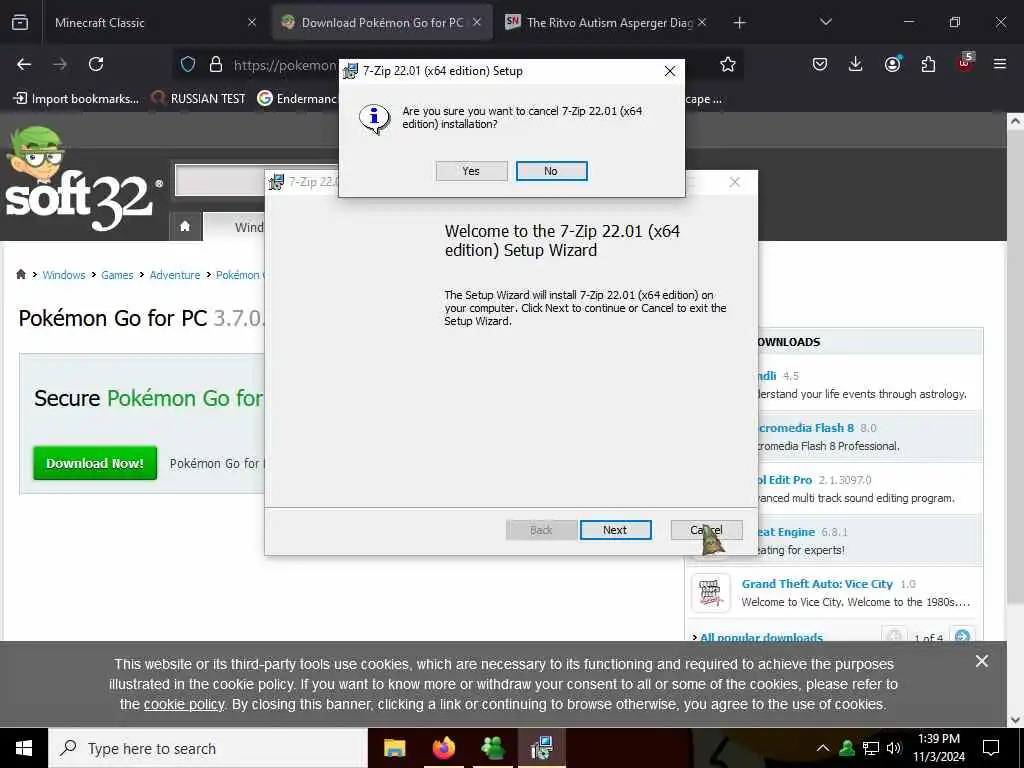The image size is (1024, 768).
Task: Click the page scrollbar up arrow
Action: 1015,121
